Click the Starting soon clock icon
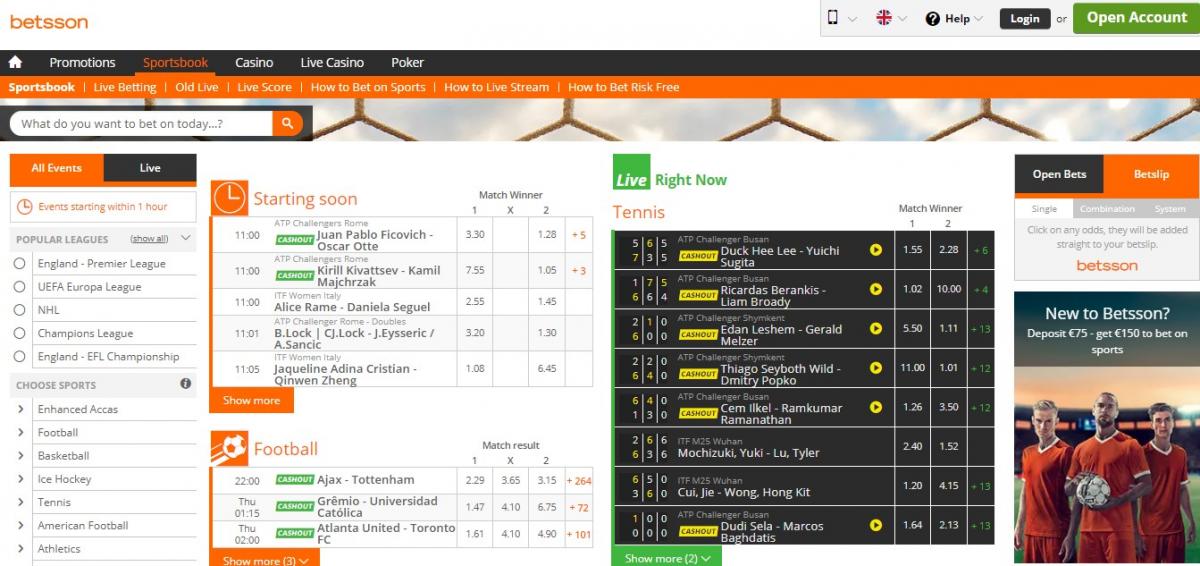1200x566 pixels. pyautogui.click(x=229, y=197)
